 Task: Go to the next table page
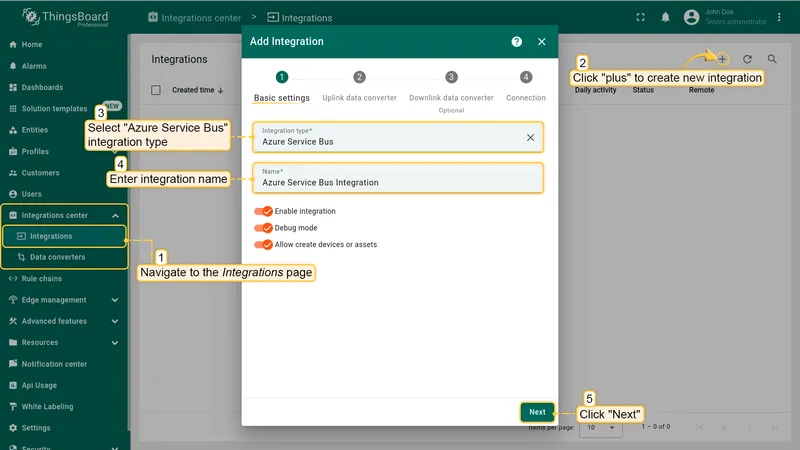tap(749, 427)
